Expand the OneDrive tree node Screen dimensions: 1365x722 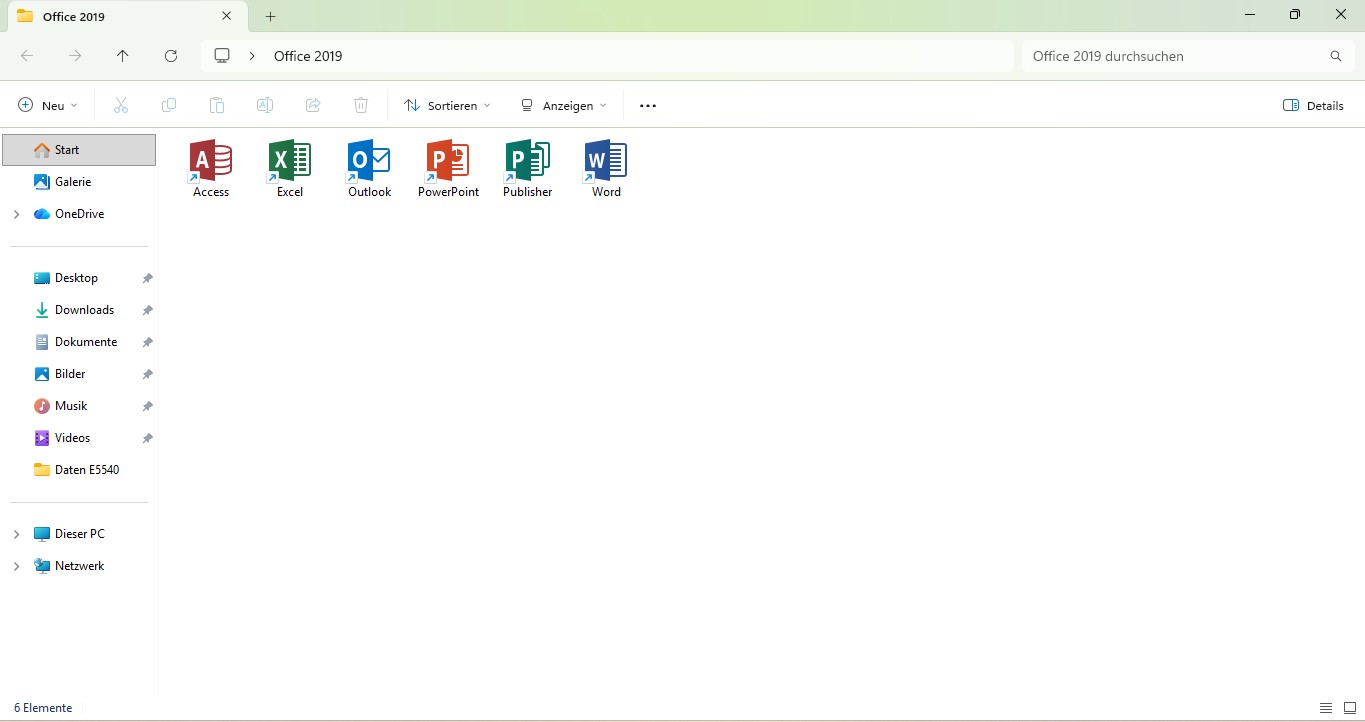[16, 214]
